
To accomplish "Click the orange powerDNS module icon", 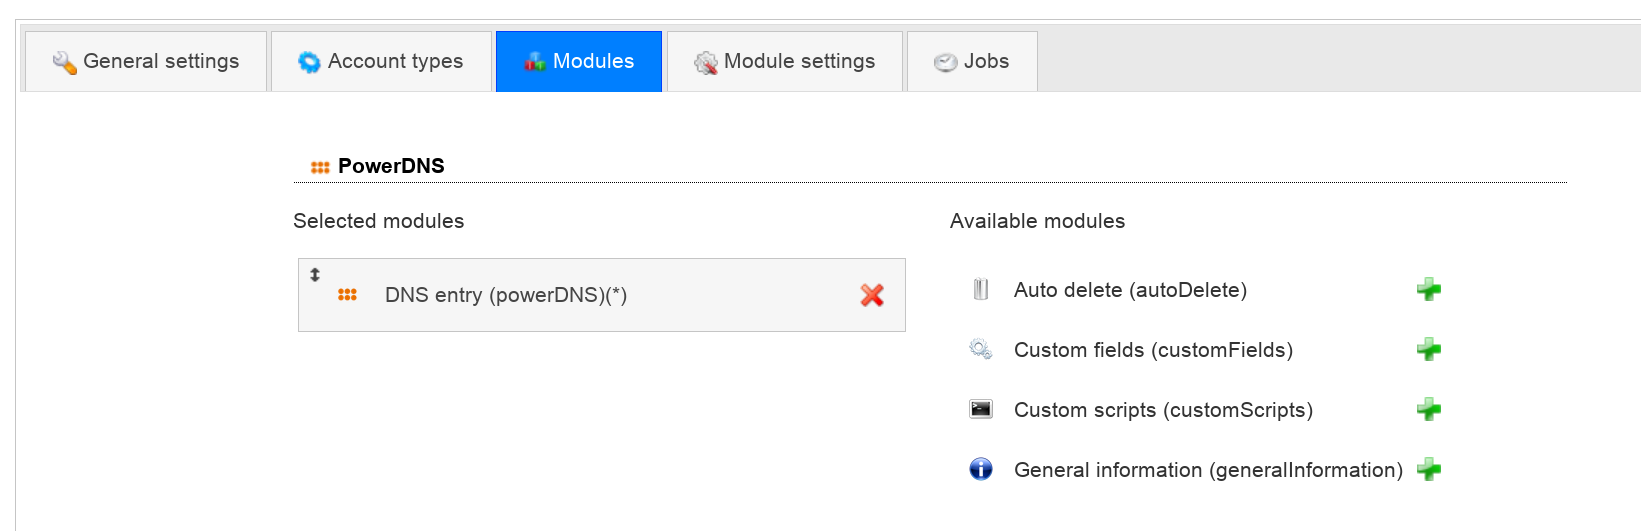I will pyautogui.click(x=347, y=295).
